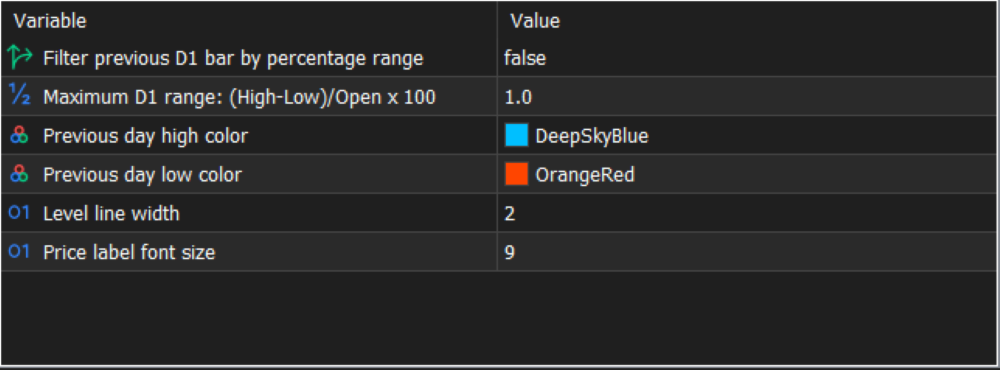Click the ½ double-type icon for Maximum D1 range

(19, 96)
